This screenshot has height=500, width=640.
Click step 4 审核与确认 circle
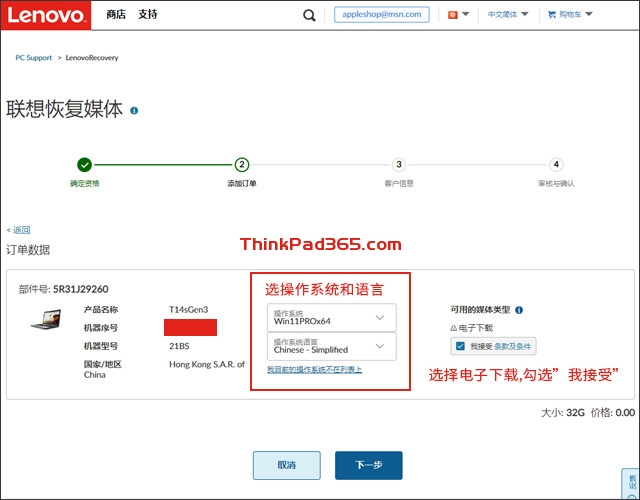pyautogui.click(x=556, y=164)
